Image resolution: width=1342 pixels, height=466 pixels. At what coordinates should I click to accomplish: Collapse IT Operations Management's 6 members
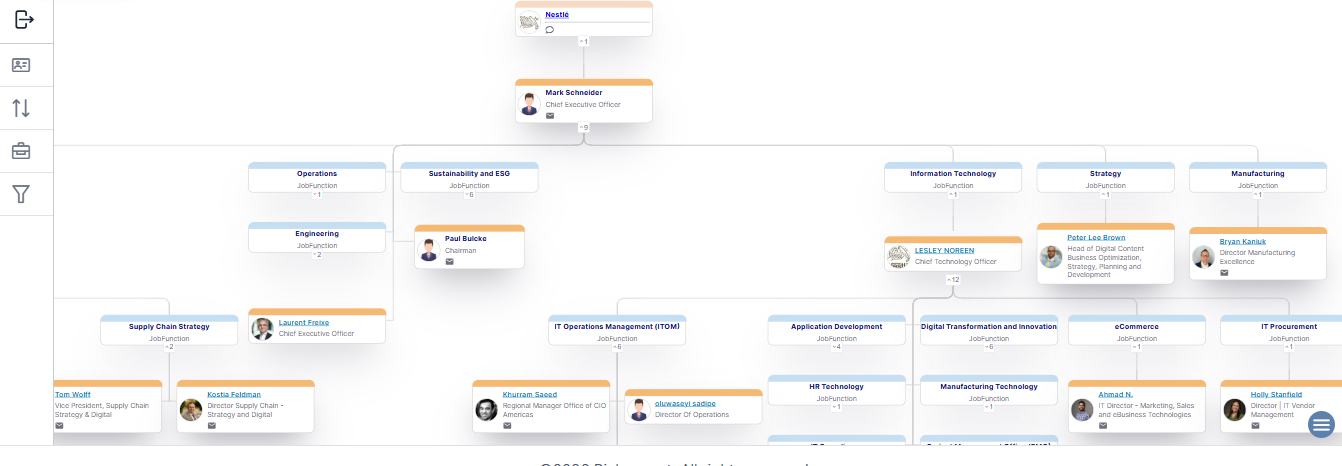[x=617, y=347]
